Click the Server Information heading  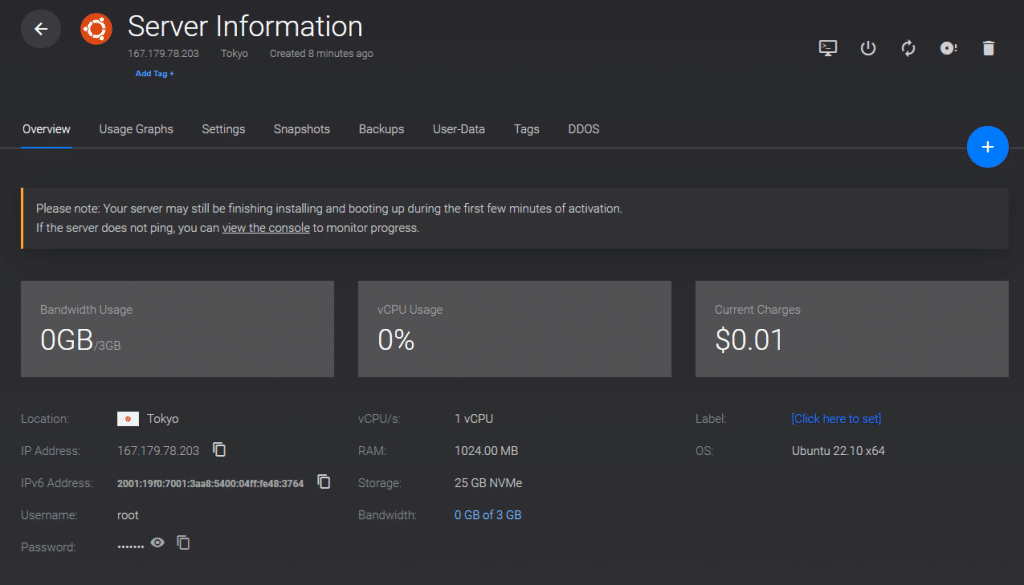[x=245, y=27]
